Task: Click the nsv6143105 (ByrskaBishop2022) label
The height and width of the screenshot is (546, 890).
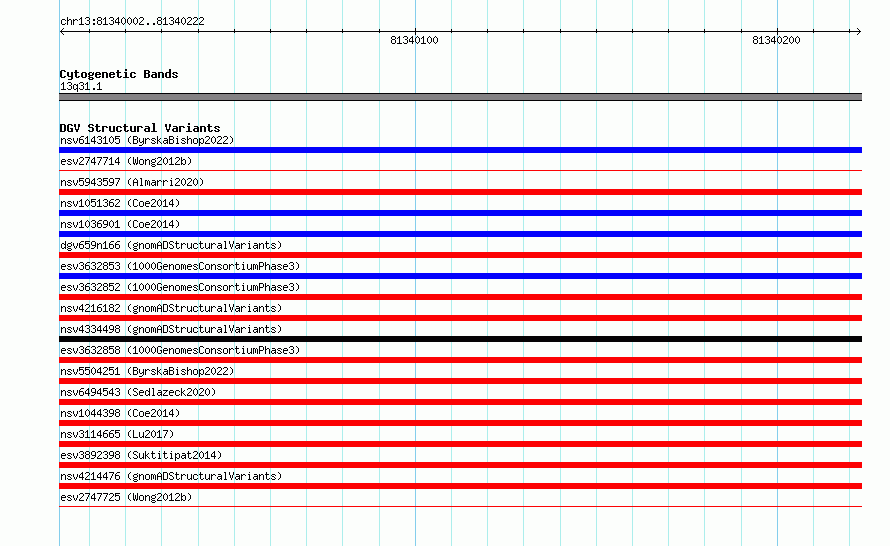Action: coord(147,140)
